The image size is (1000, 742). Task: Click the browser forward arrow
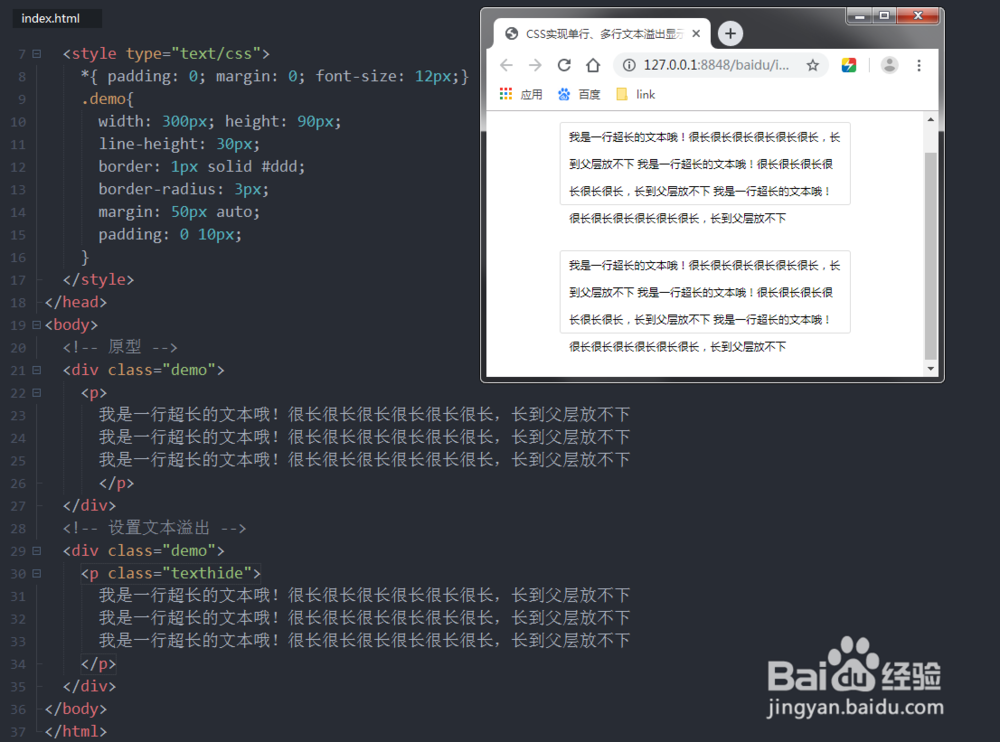[x=535, y=65]
